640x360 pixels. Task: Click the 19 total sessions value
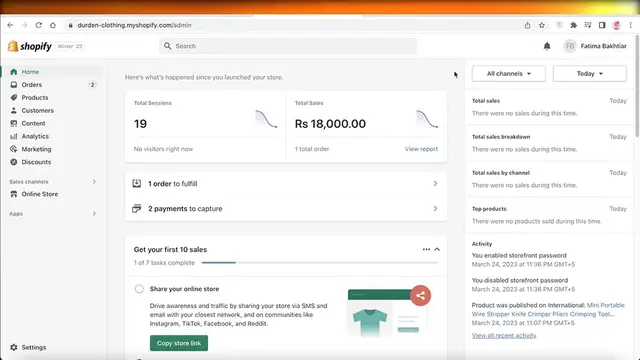coord(140,124)
